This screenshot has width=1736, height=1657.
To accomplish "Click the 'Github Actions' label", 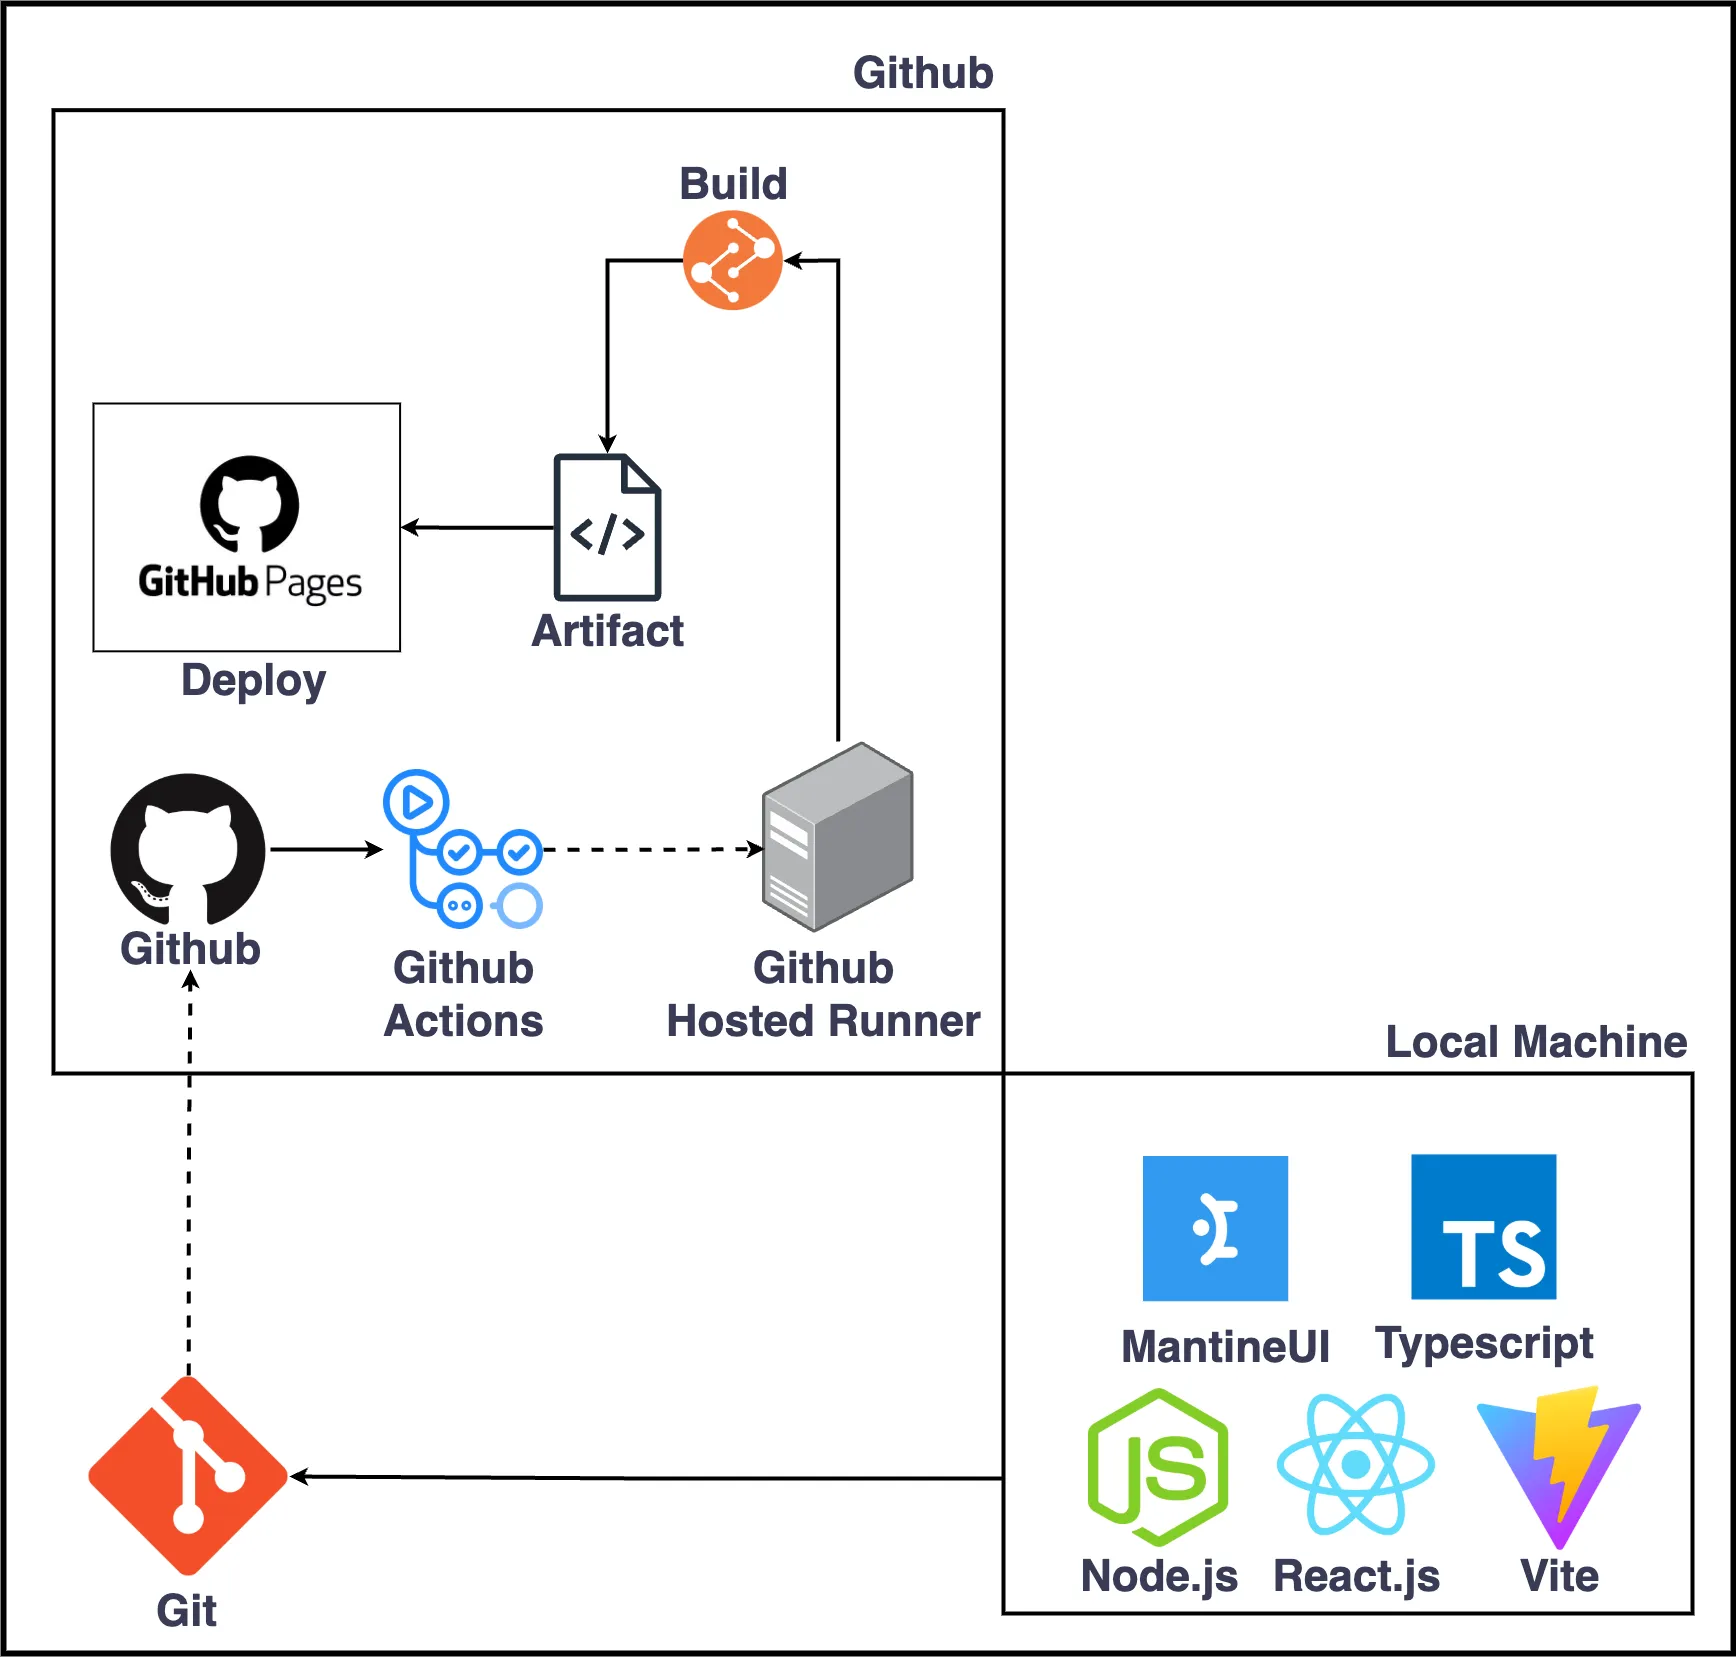I will point(463,994).
